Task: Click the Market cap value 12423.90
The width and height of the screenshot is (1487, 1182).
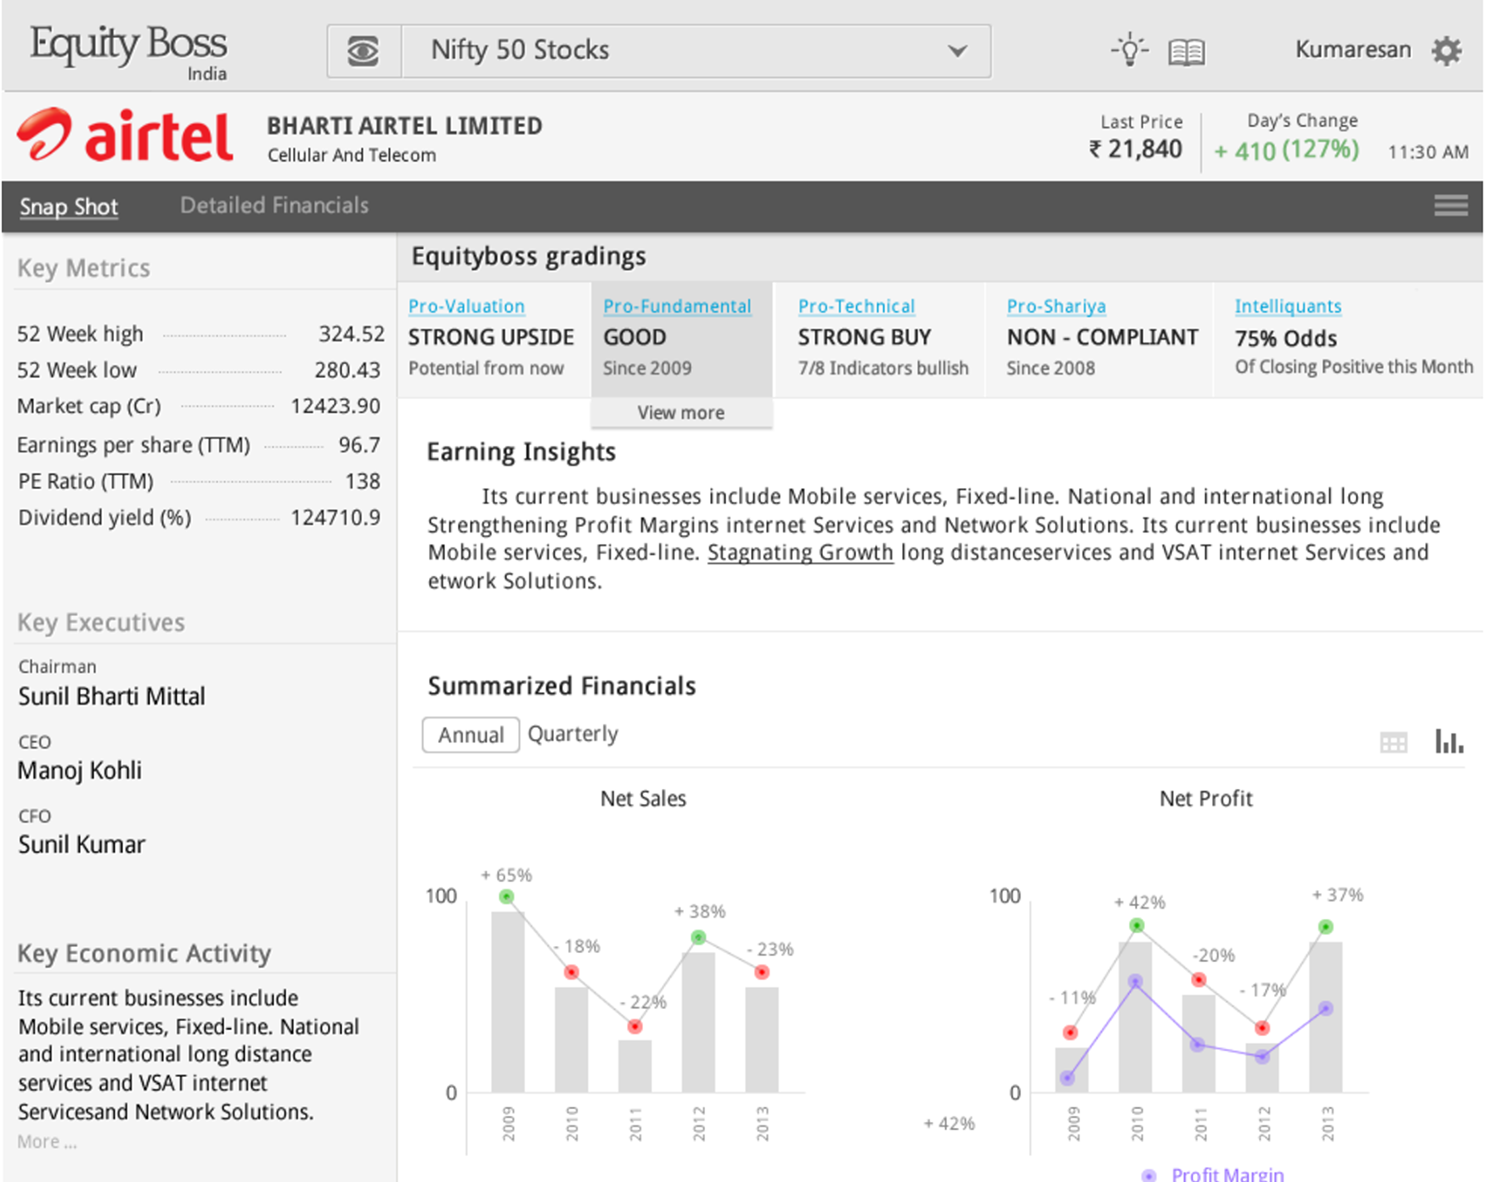Action: tap(335, 406)
